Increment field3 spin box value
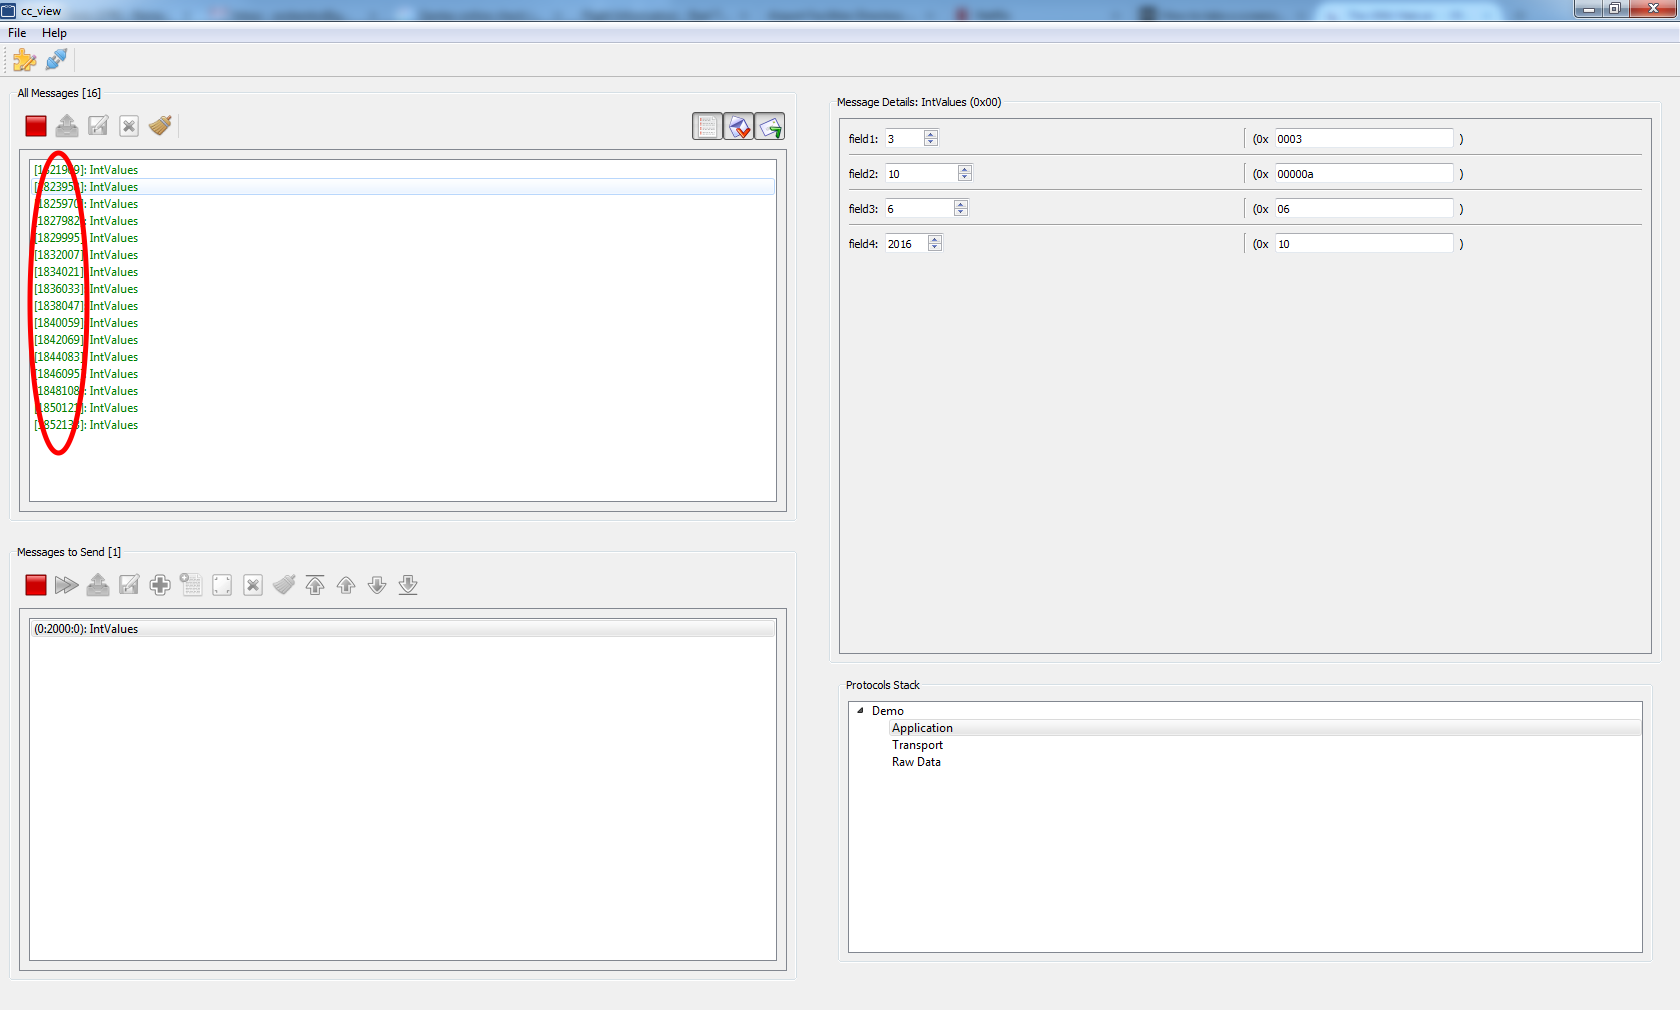This screenshot has height=1010, width=1680. click(961, 205)
